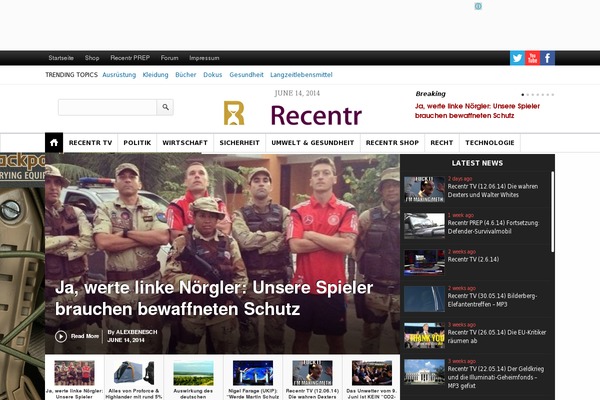This screenshot has width=600, height=400.
Task: Click the JUNE 14, 2014 date text
Action: pyautogui.click(x=297, y=93)
